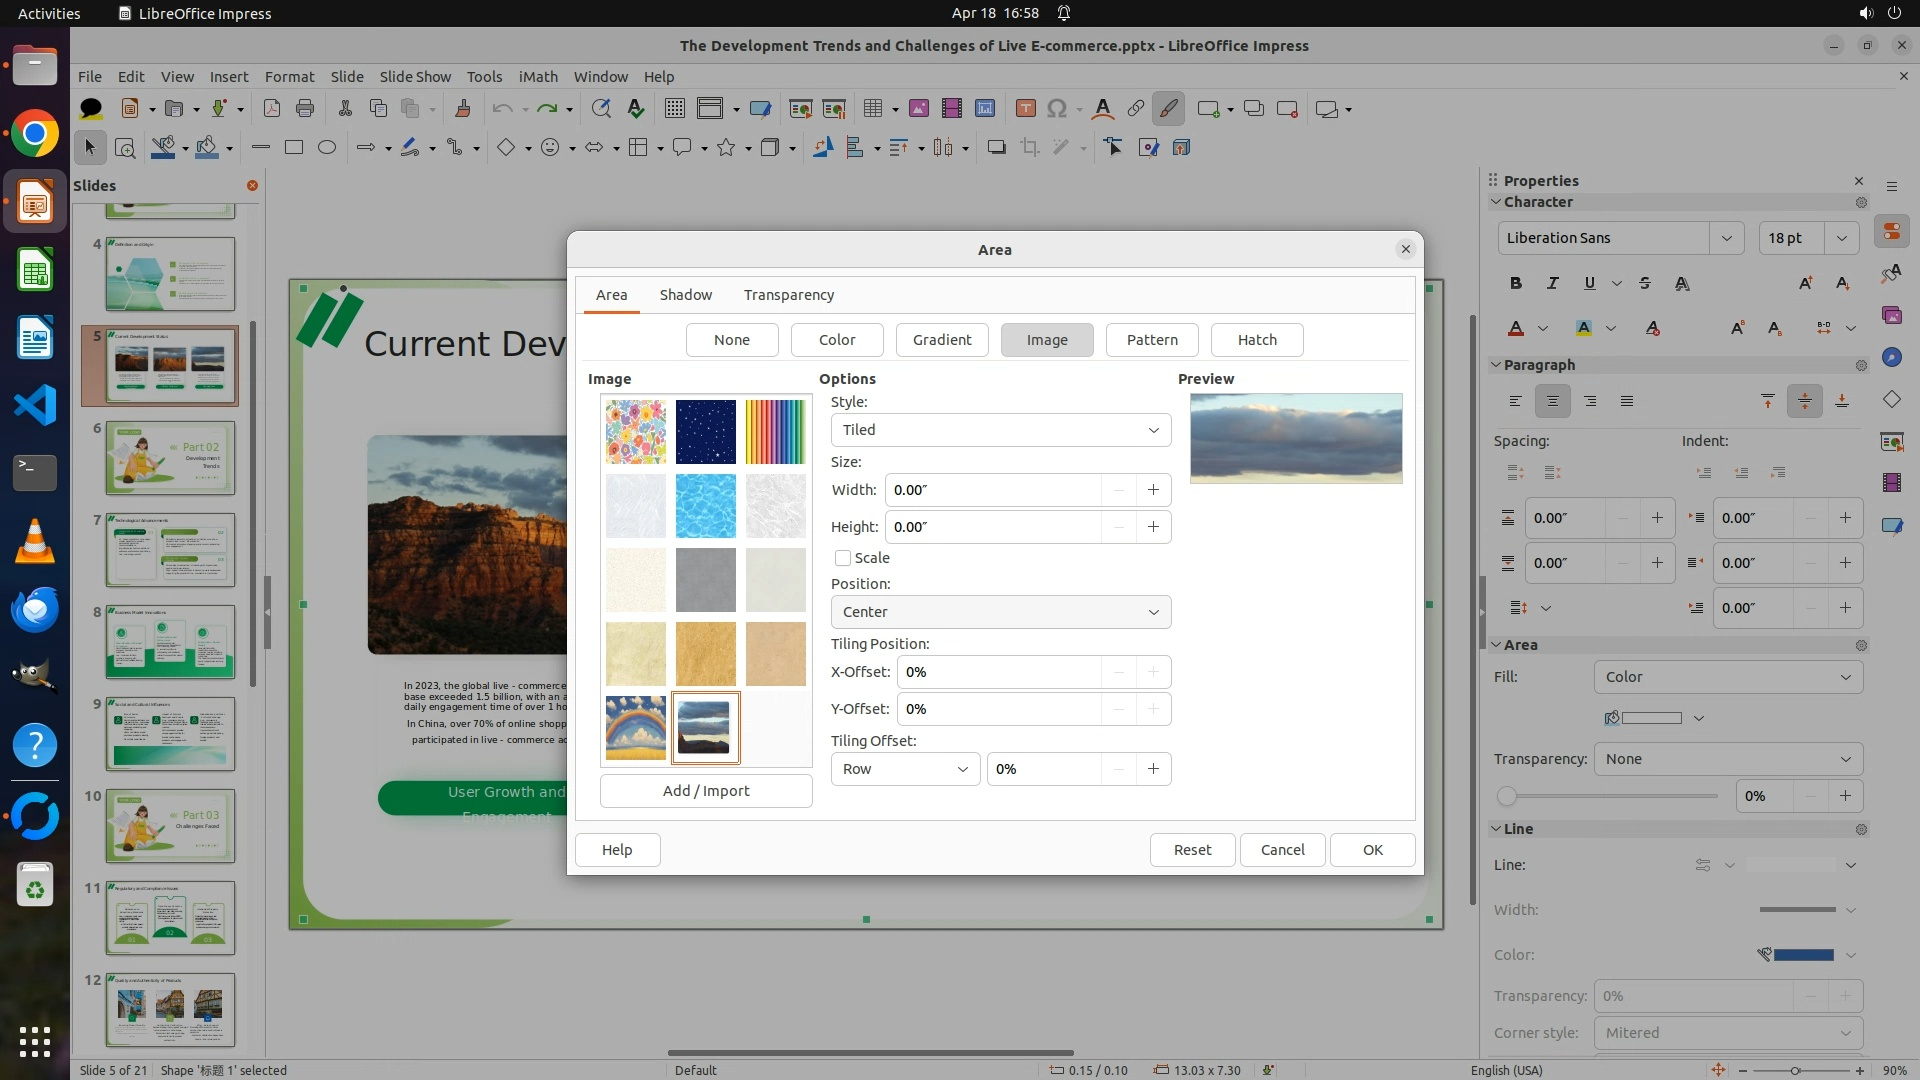Click the Line color blue swatch
Screen dimensions: 1920x1080
coord(1803,955)
